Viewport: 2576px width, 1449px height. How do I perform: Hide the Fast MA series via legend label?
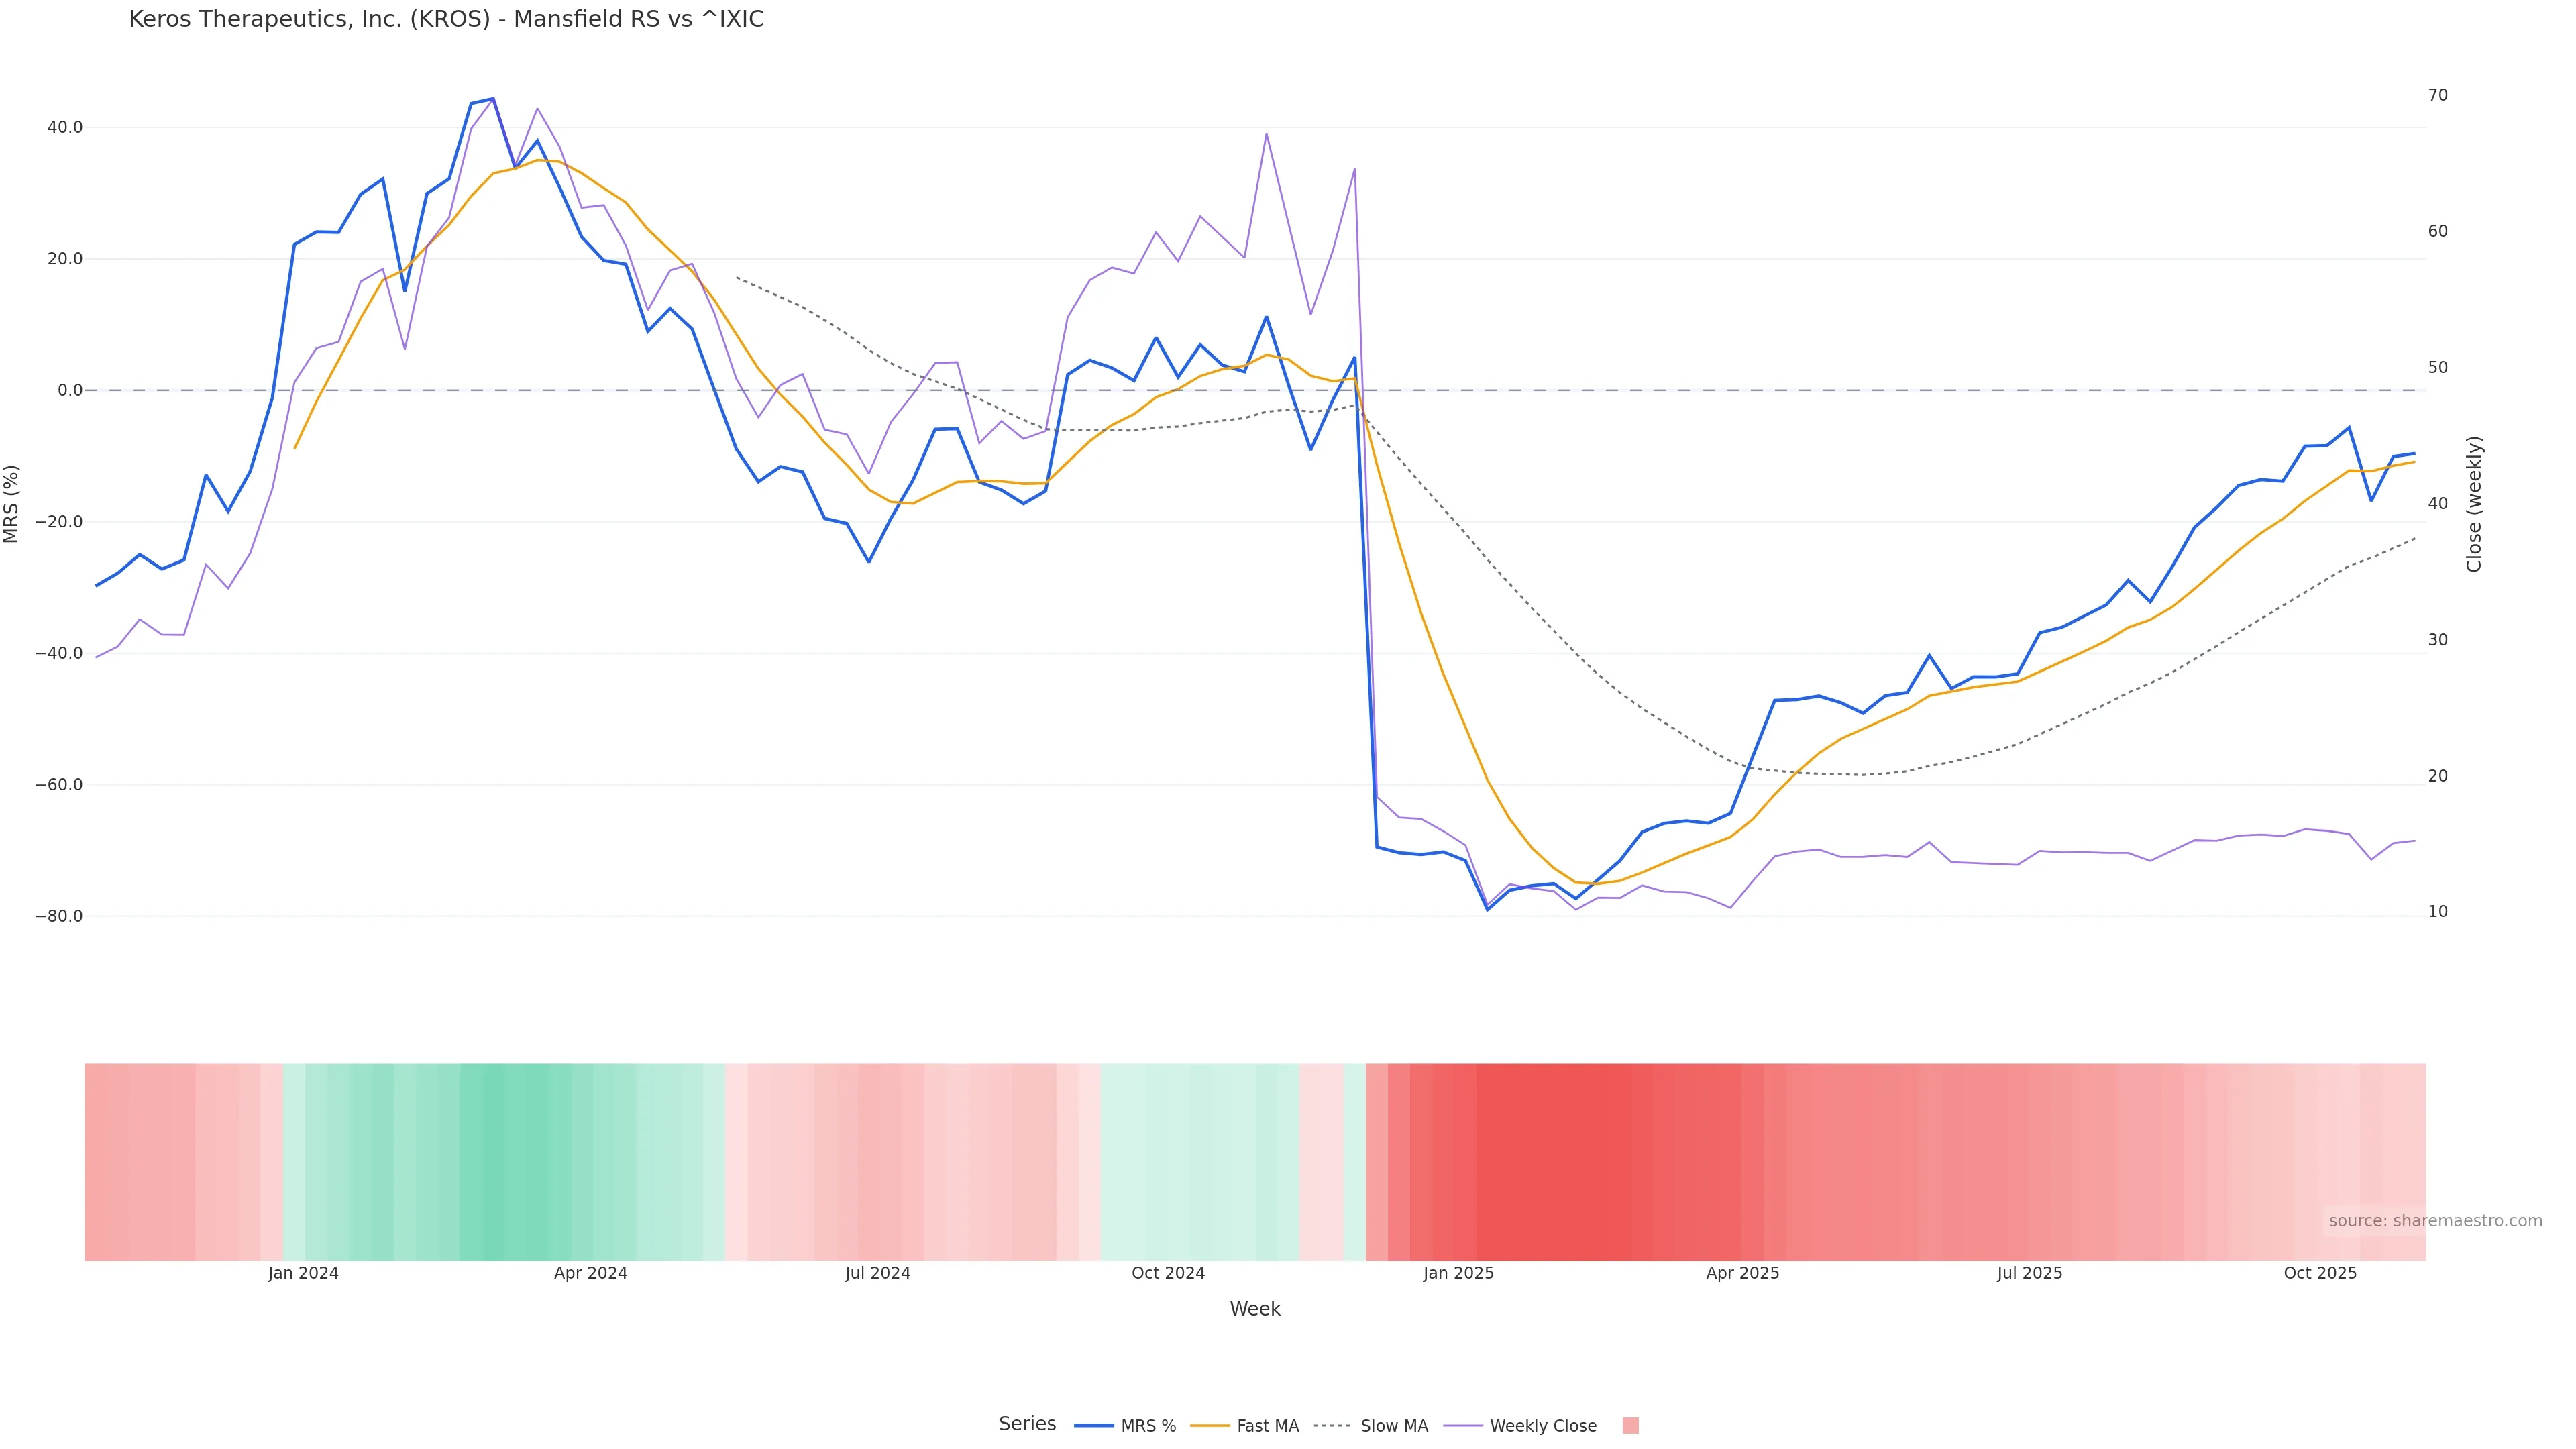coord(1267,1426)
